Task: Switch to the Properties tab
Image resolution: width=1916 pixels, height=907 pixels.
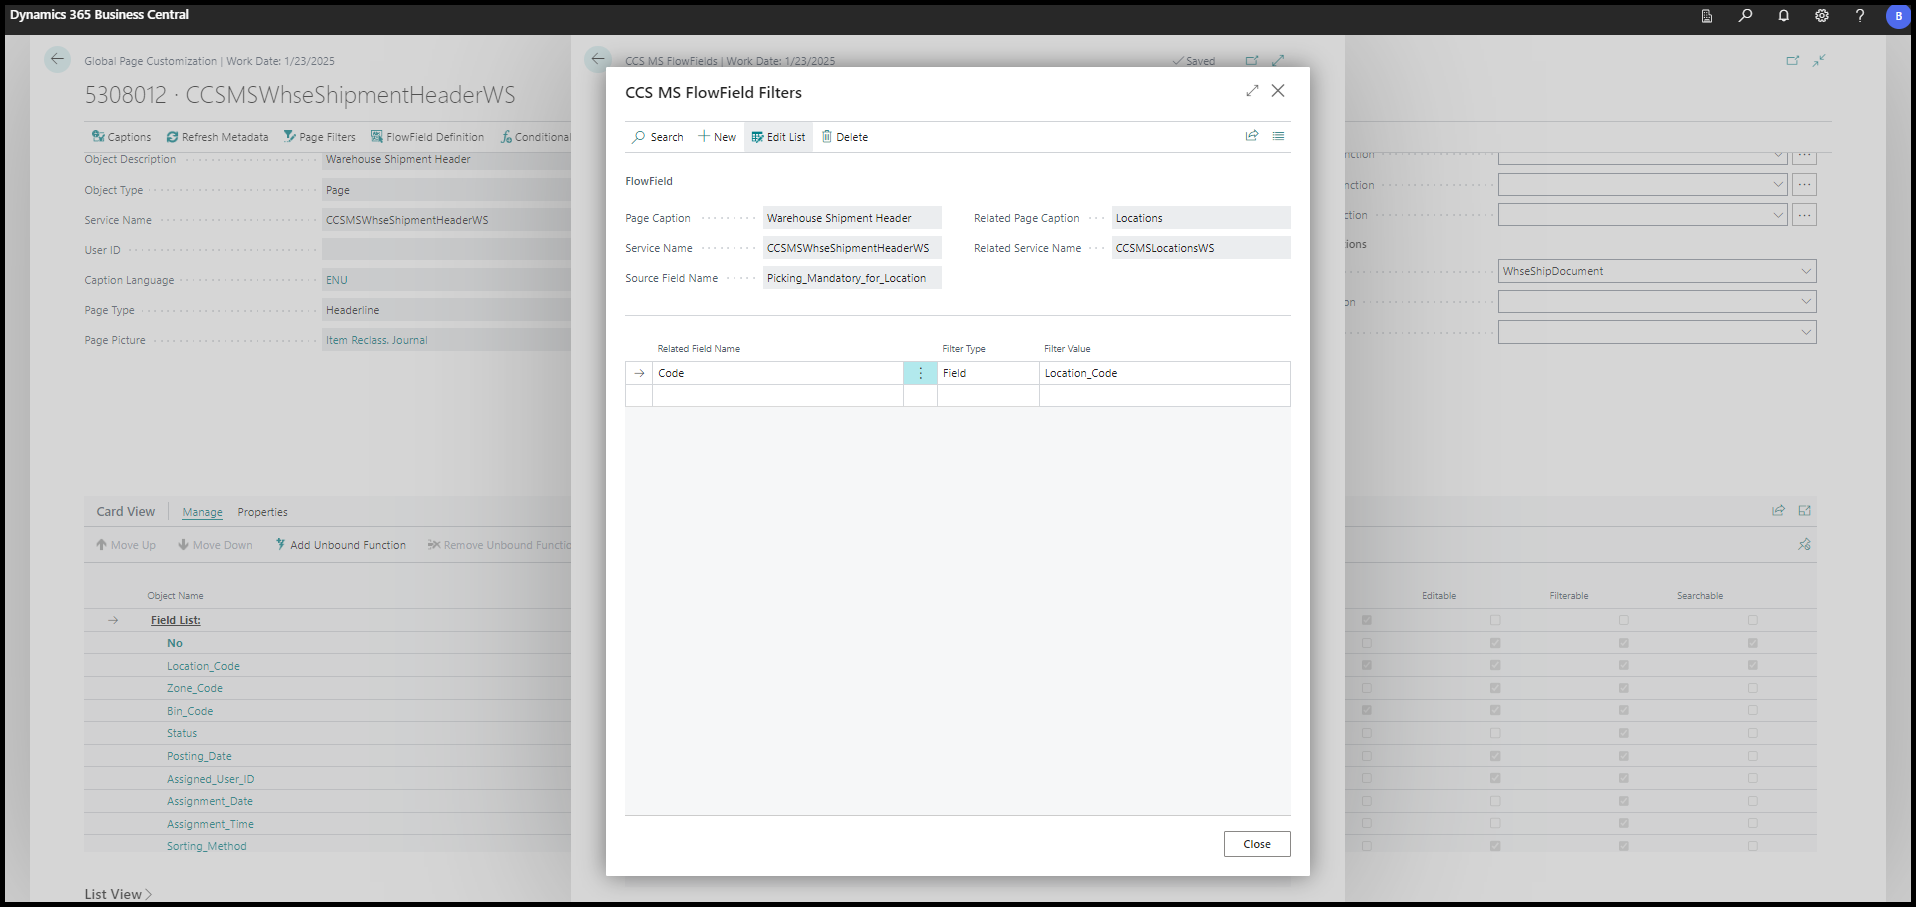Action: pos(262,511)
